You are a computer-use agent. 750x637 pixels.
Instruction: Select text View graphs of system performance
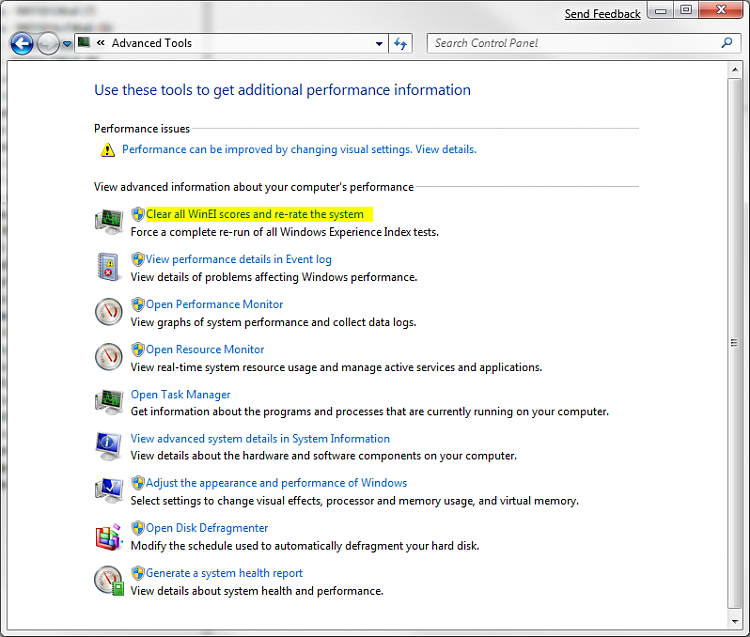pyautogui.click(x=273, y=322)
